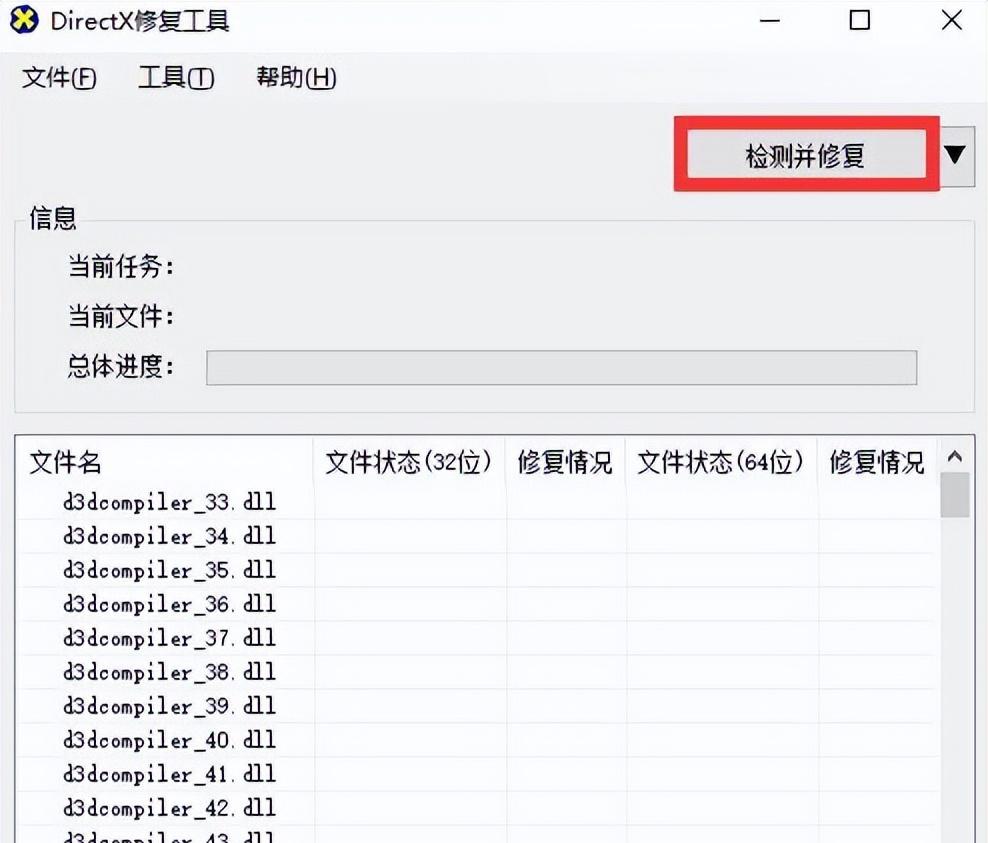Select d3dcompiler_42.dll row
988x843 pixels.
[476, 808]
